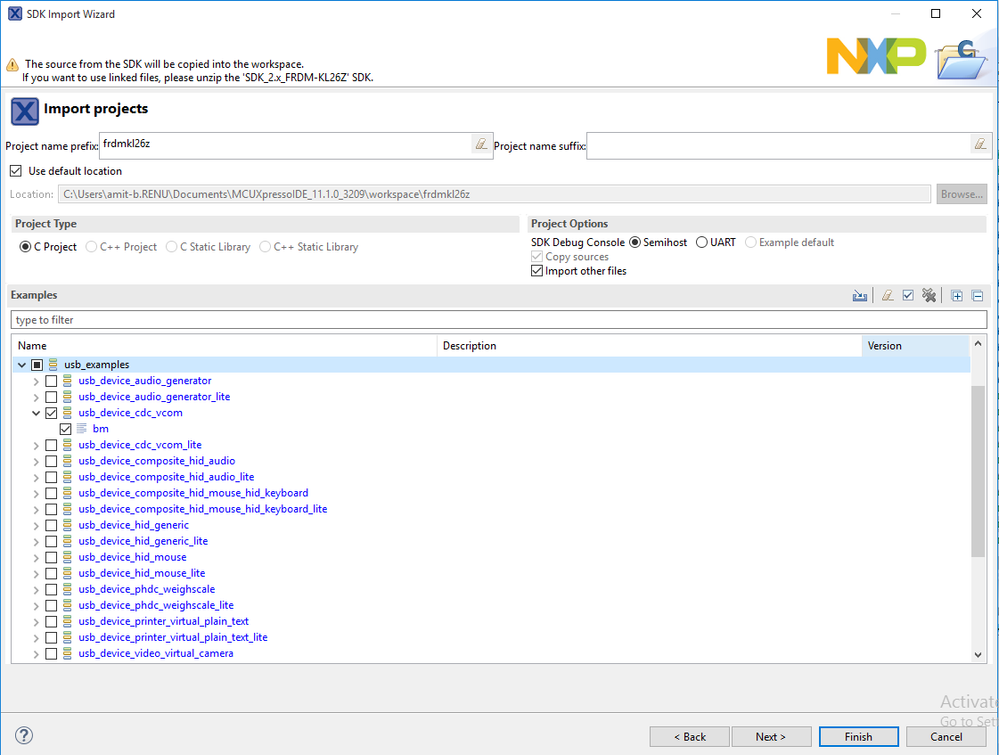Screen dimensions: 999x755
Task: Click the stack icon beside usb_device_cdc_vcom_lite
Action: [x=67, y=445]
